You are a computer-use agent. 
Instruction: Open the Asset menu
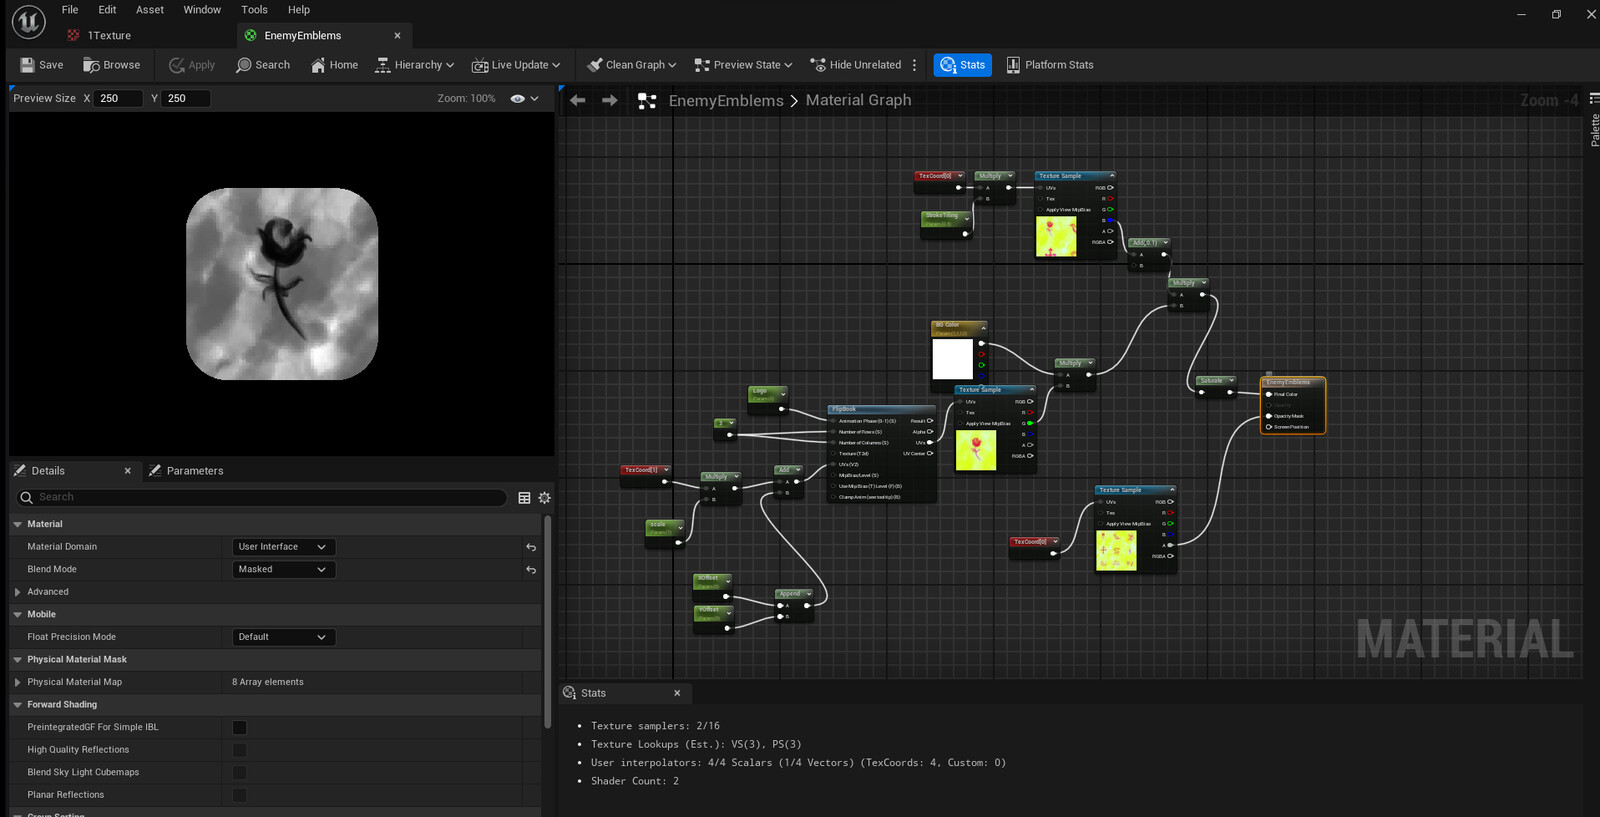point(150,10)
